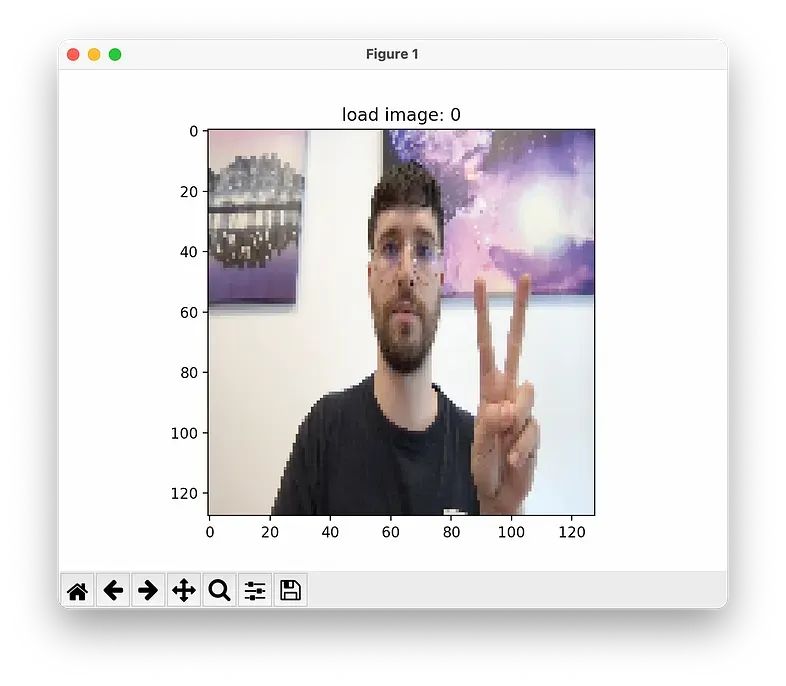The height and width of the screenshot is (686, 786).
Task: Click the 'Figure 1' window title
Action: click(x=392, y=54)
